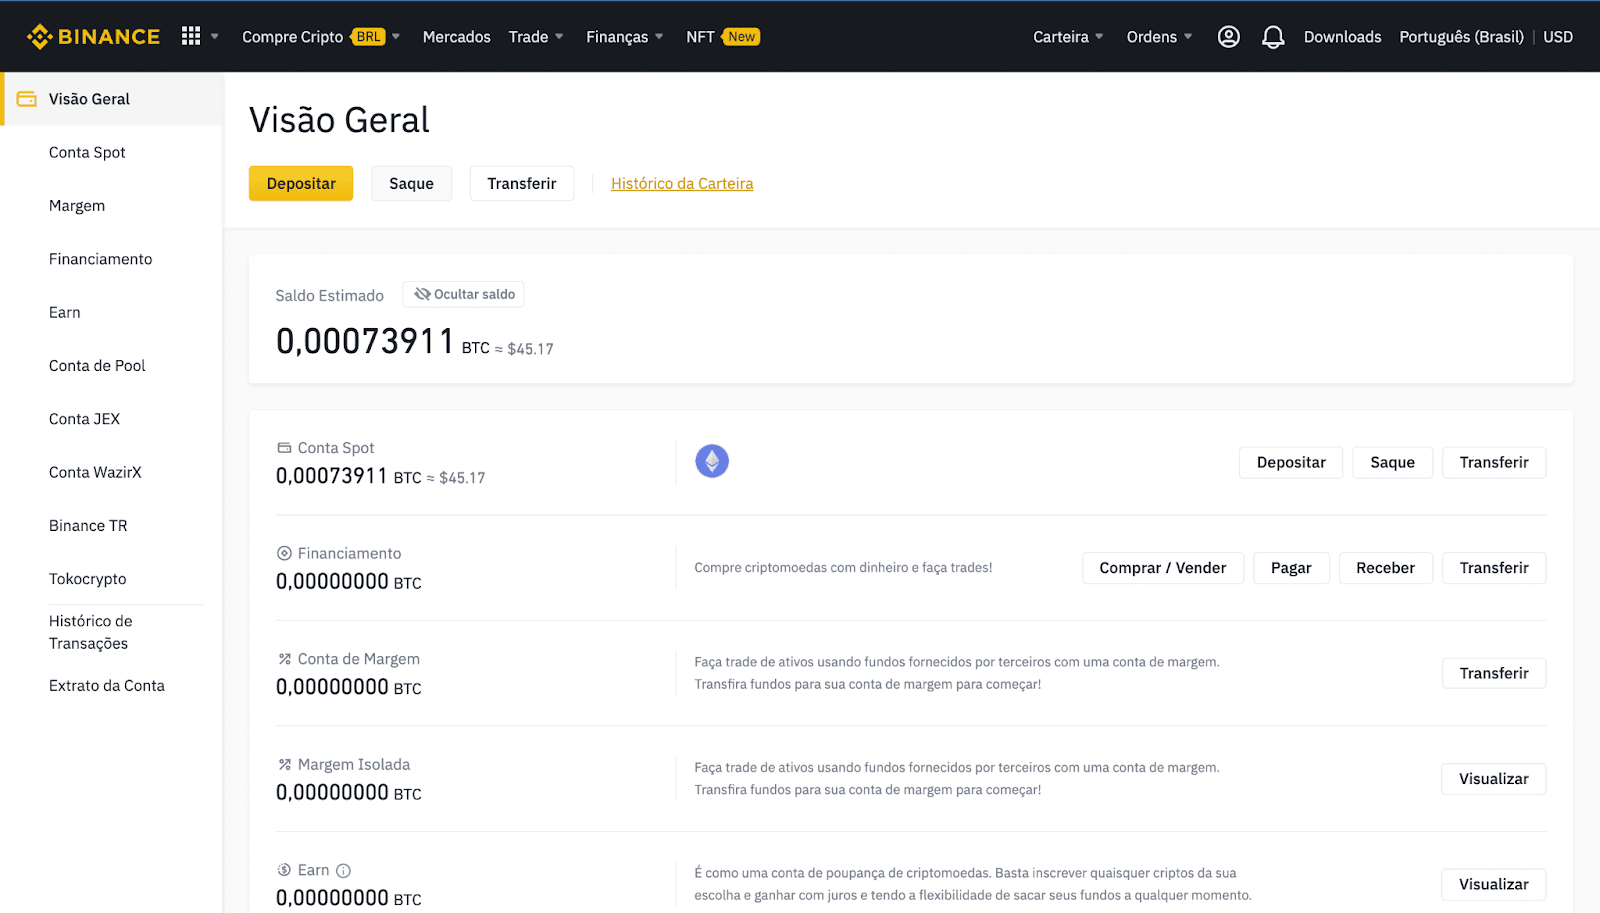Screen dimensions: 1600x913
Task: Click the Margem Isolada percent icon
Action: coord(284,764)
